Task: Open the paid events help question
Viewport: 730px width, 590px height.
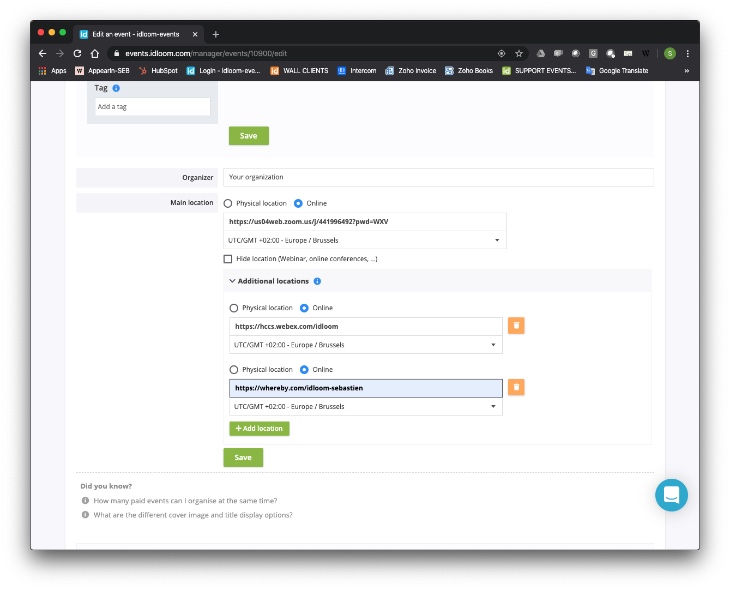Action: (185, 501)
